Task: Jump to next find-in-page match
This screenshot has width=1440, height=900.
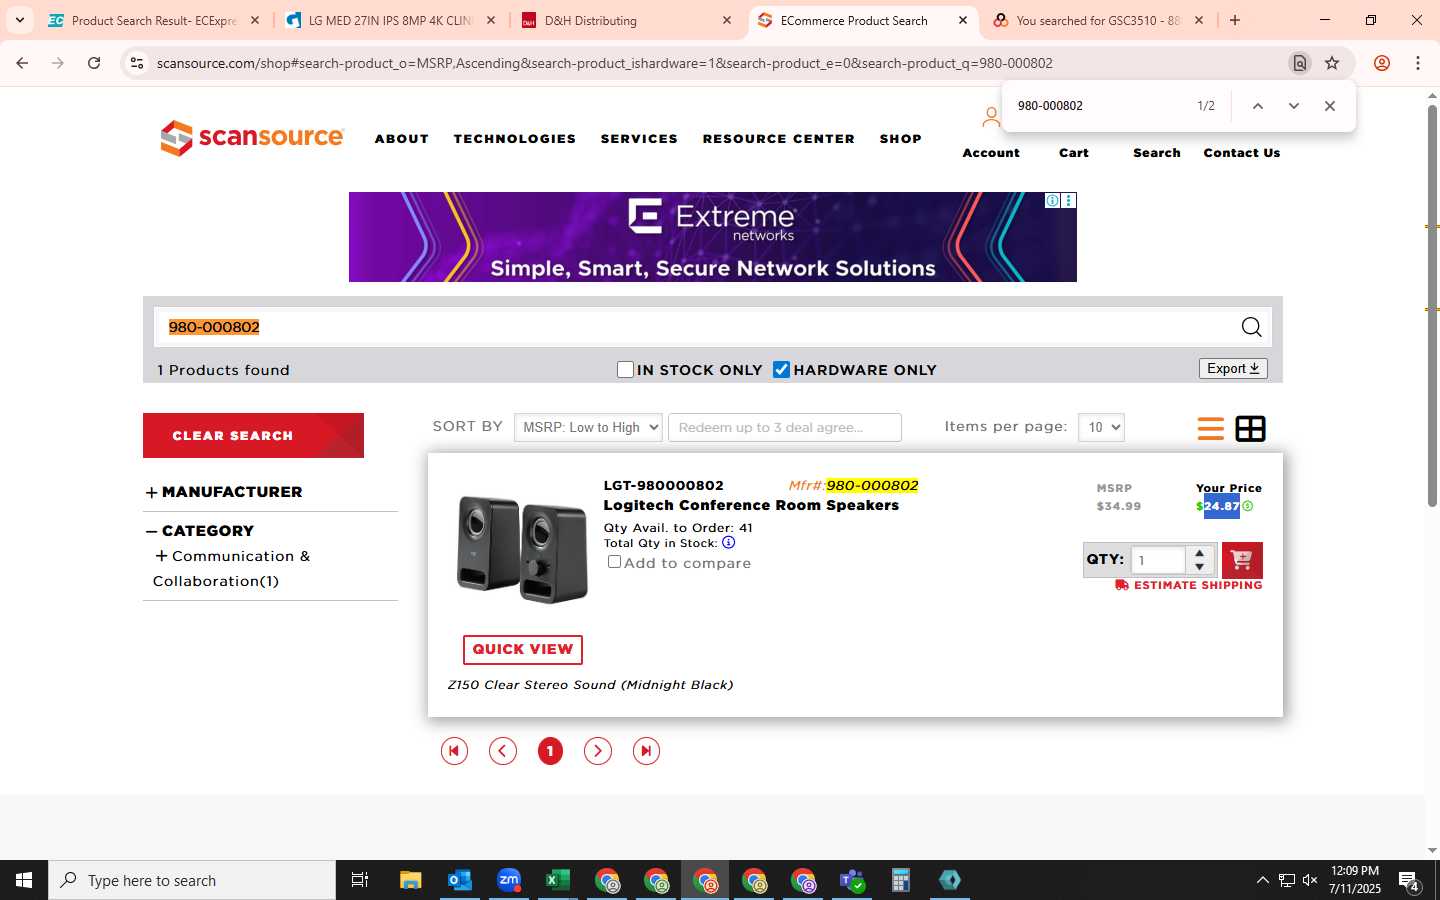Action: pos(1293,106)
